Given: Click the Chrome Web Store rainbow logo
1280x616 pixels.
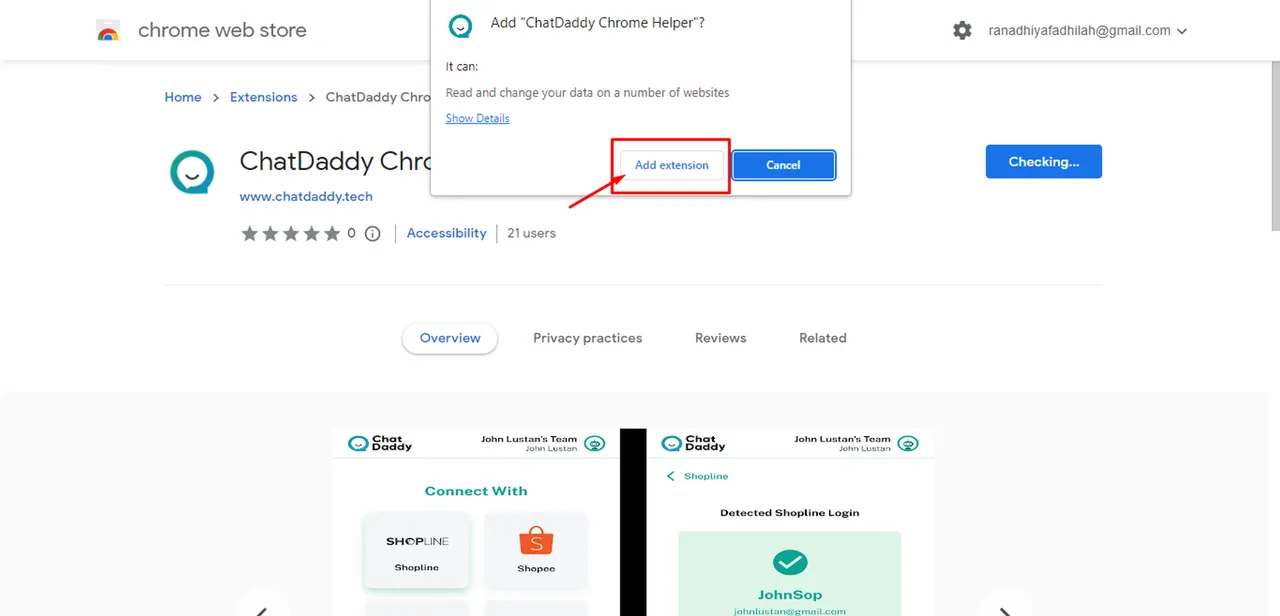Looking at the screenshot, I should 109,31.
